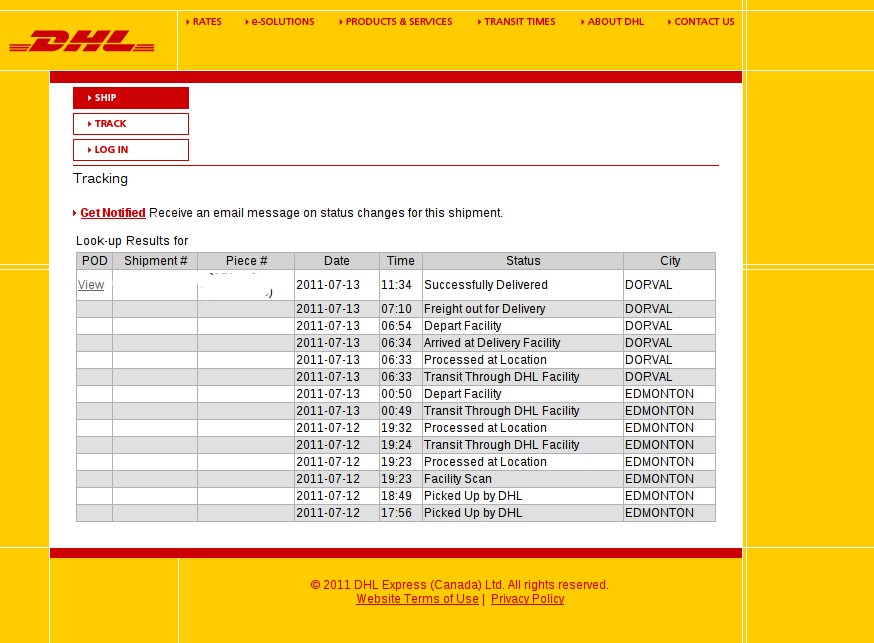View the proof of delivery link
The image size is (874, 643).
[91, 285]
